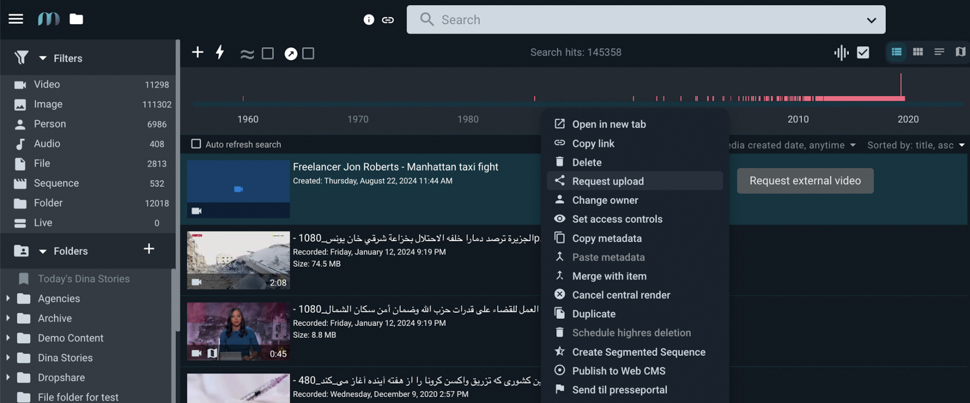Open Today's Dina Stories folder
This screenshot has width=970, height=403.
(x=84, y=279)
